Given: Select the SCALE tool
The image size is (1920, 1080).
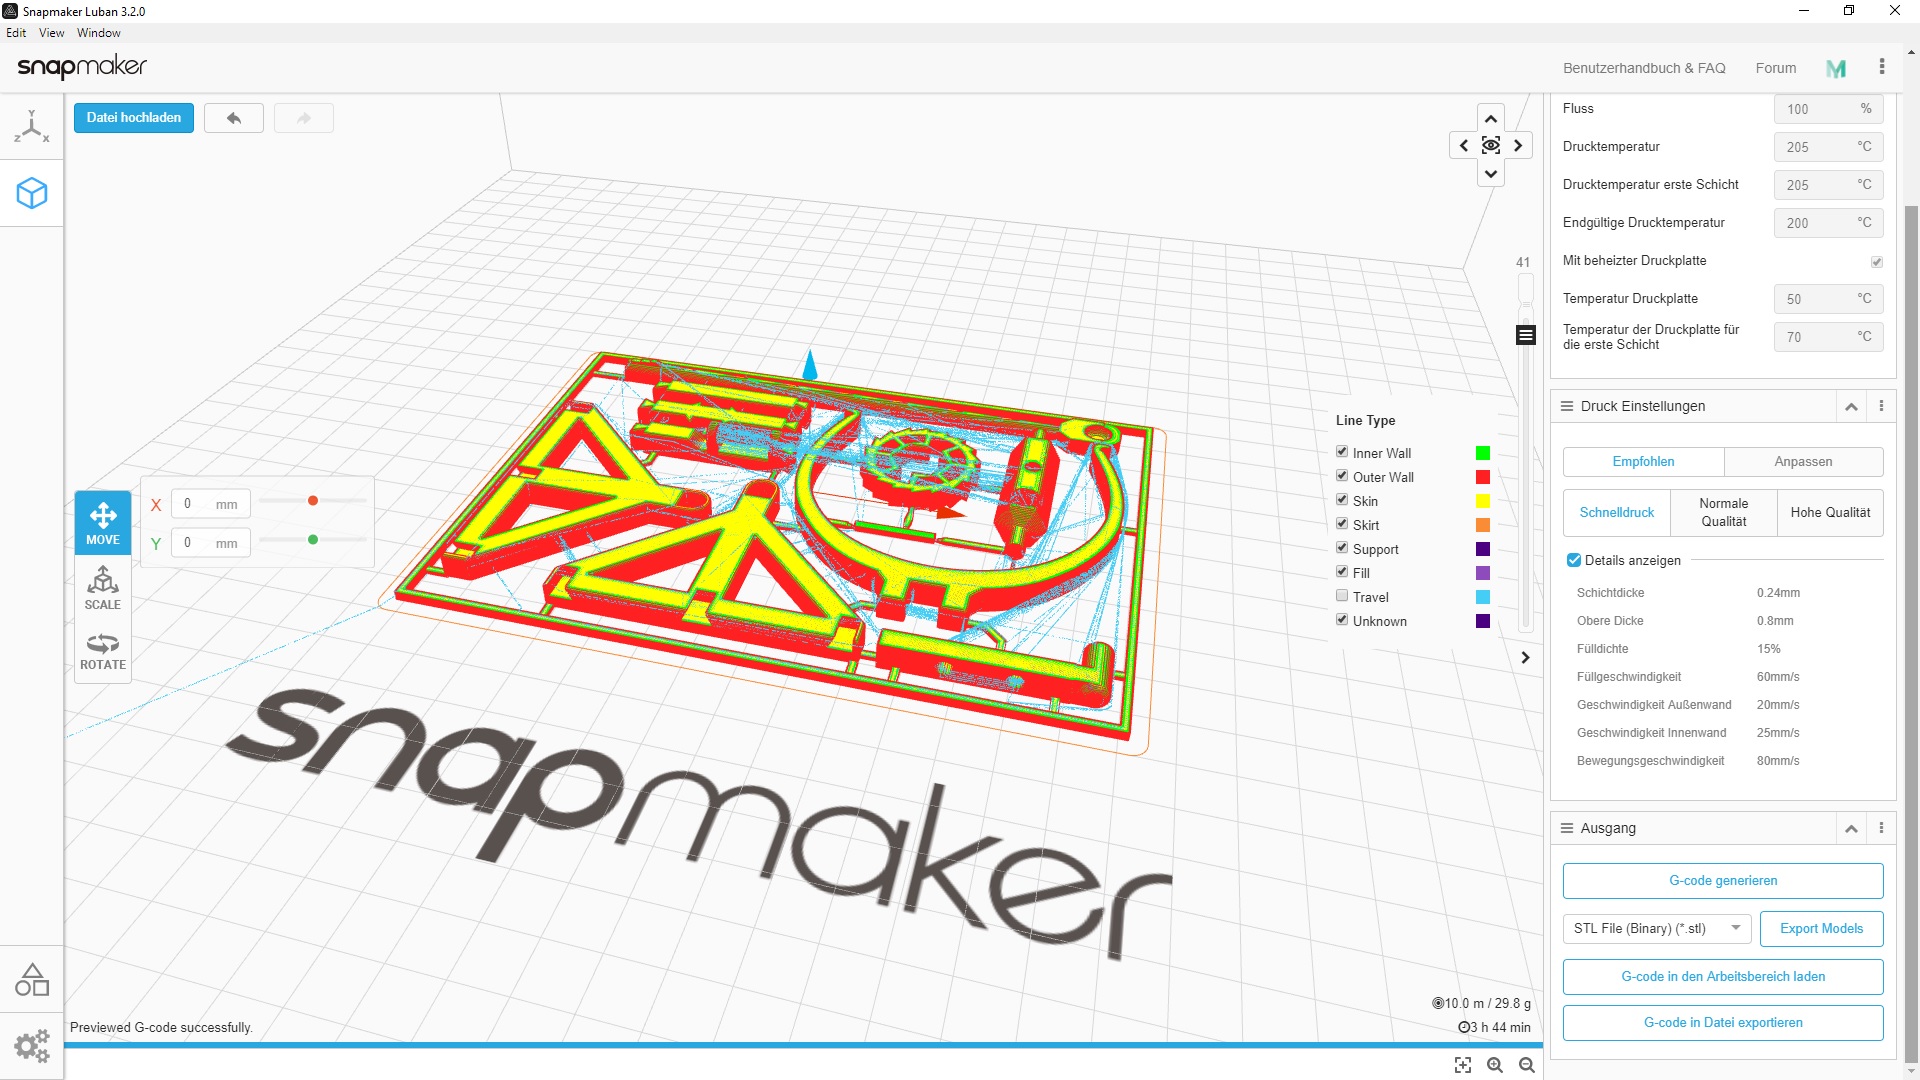Looking at the screenshot, I should [x=103, y=588].
